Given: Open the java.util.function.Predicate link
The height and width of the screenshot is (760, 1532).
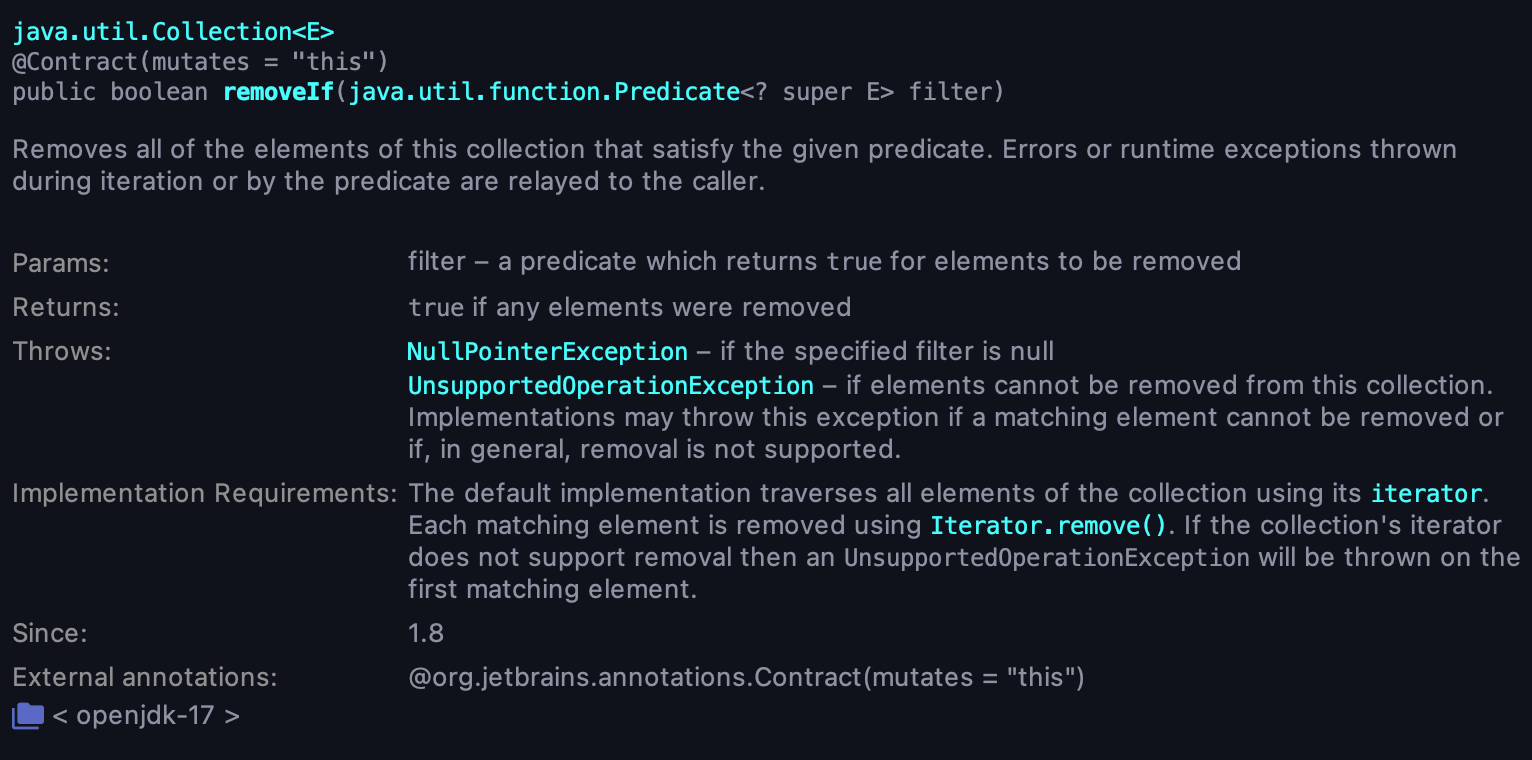Looking at the screenshot, I should click(544, 93).
